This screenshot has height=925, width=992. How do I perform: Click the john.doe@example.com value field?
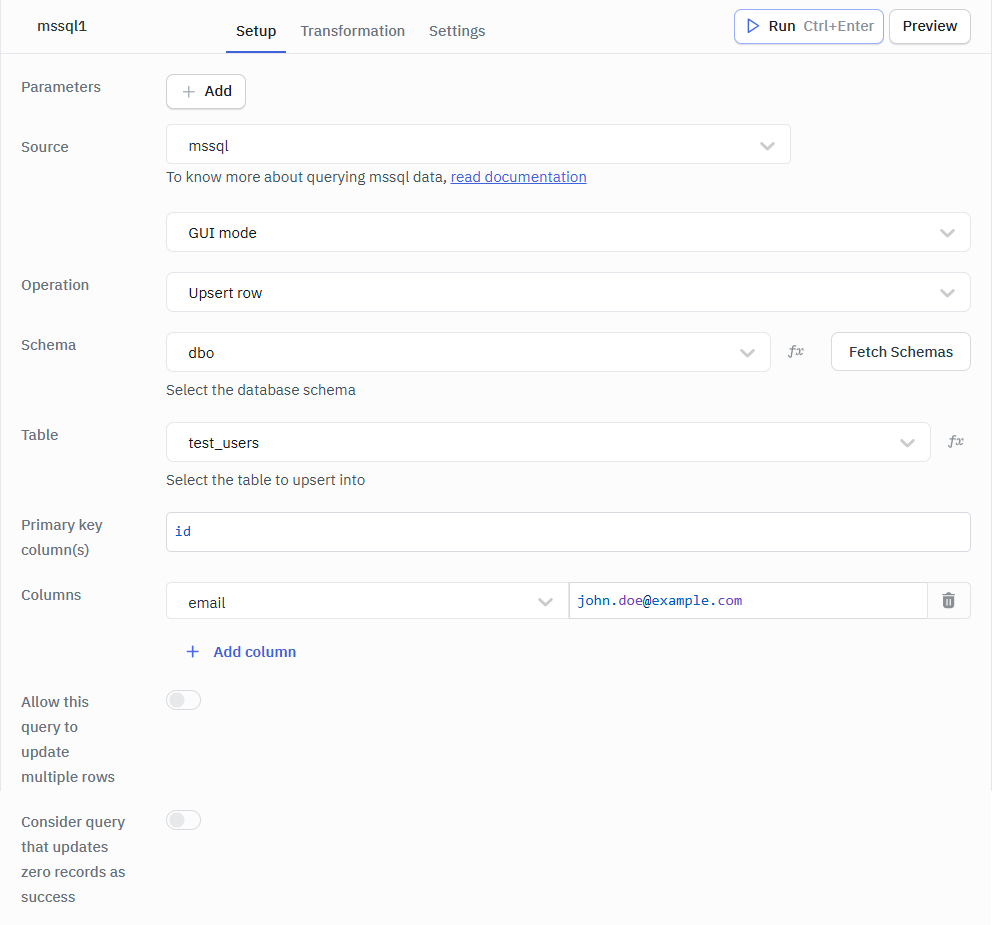point(748,600)
